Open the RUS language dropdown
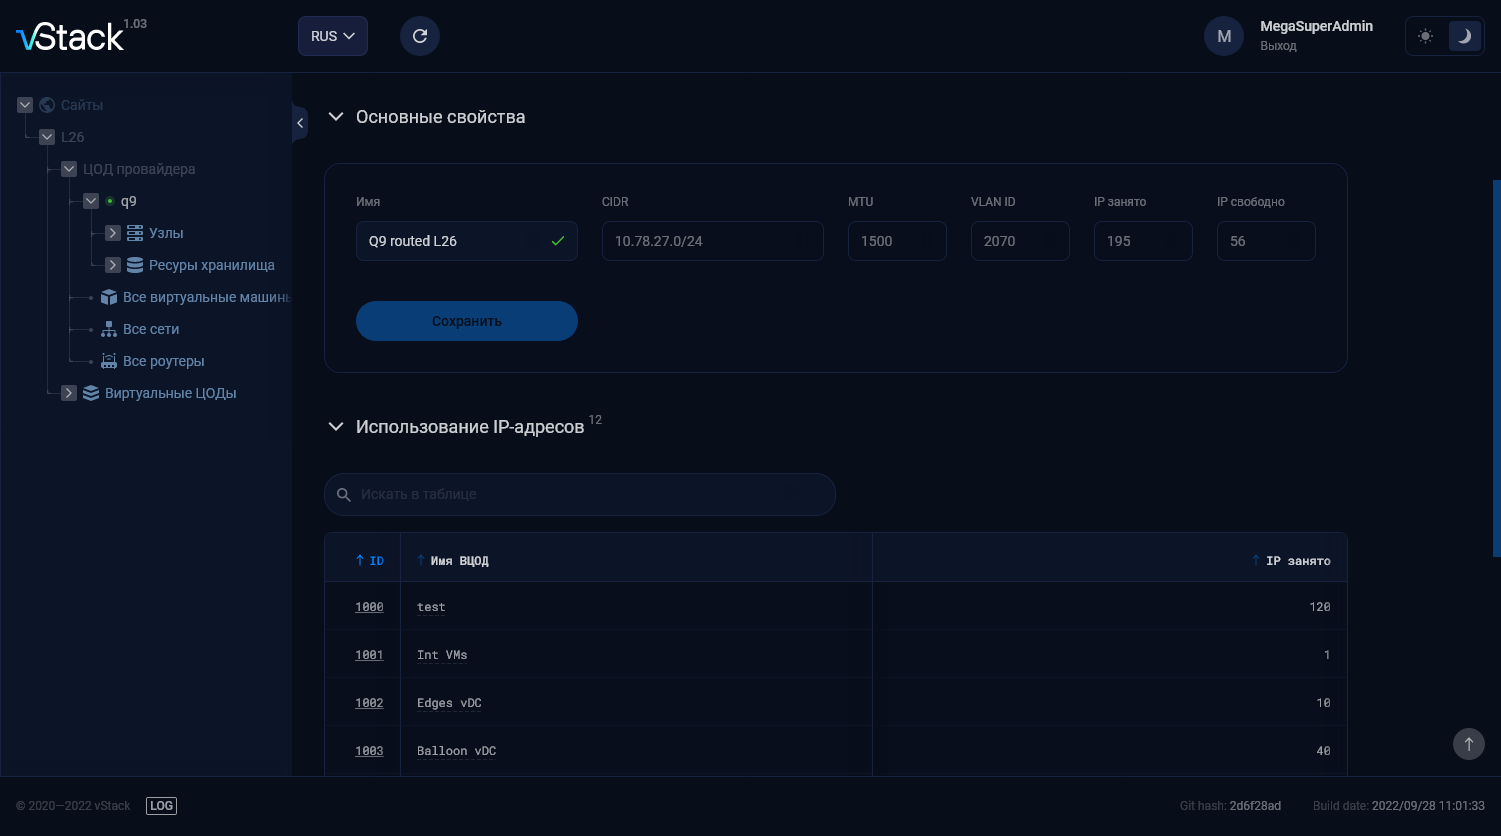 (x=333, y=36)
